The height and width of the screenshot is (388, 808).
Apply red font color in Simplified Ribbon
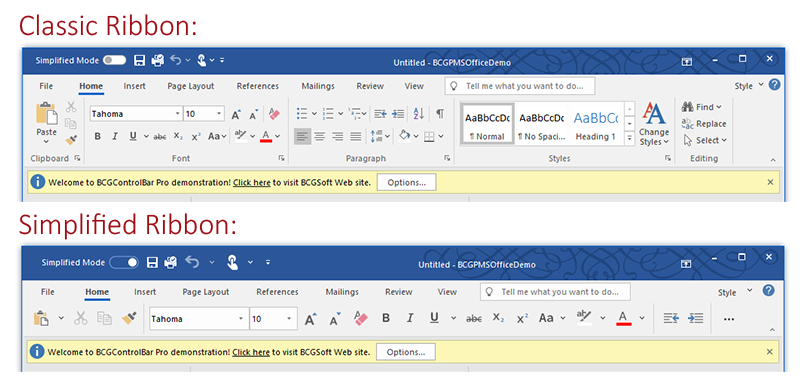coord(624,318)
